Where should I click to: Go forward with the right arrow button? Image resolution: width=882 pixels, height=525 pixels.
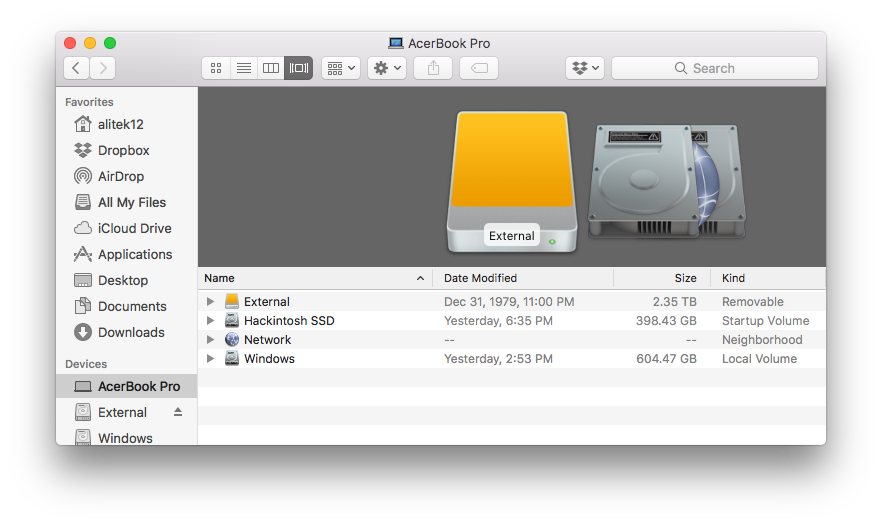click(103, 68)
